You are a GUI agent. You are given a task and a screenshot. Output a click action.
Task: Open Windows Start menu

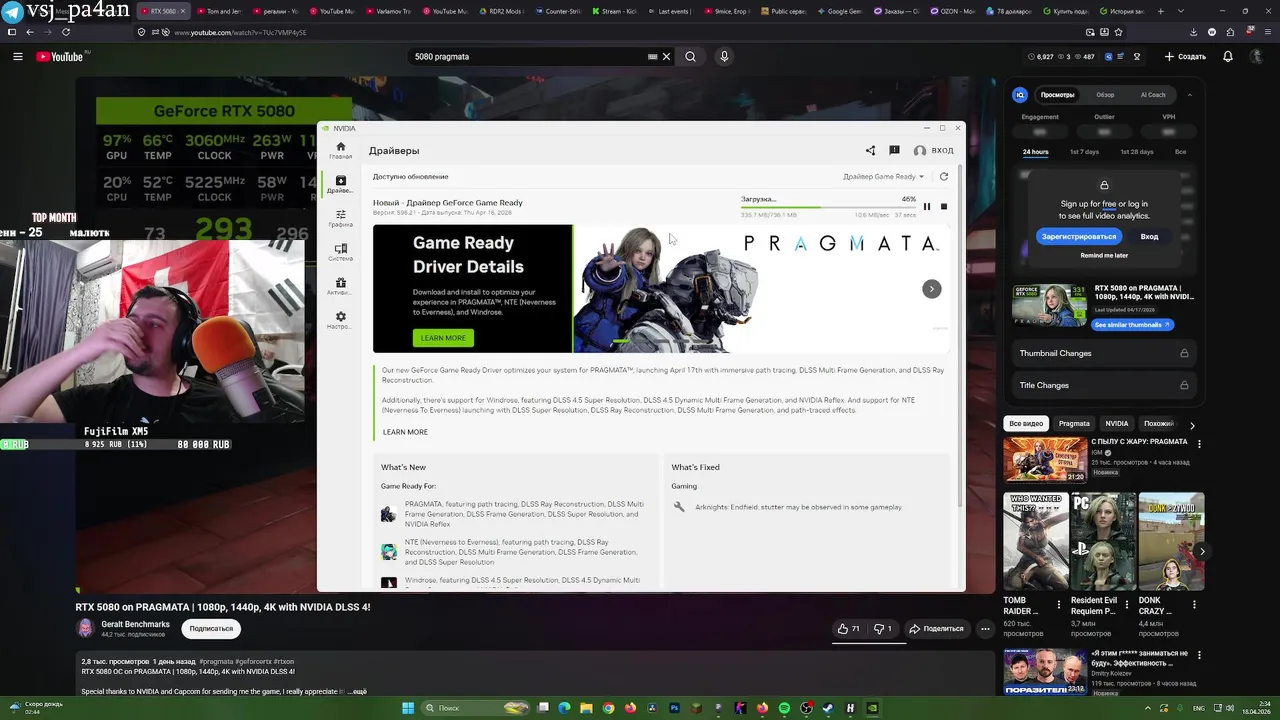408,708
